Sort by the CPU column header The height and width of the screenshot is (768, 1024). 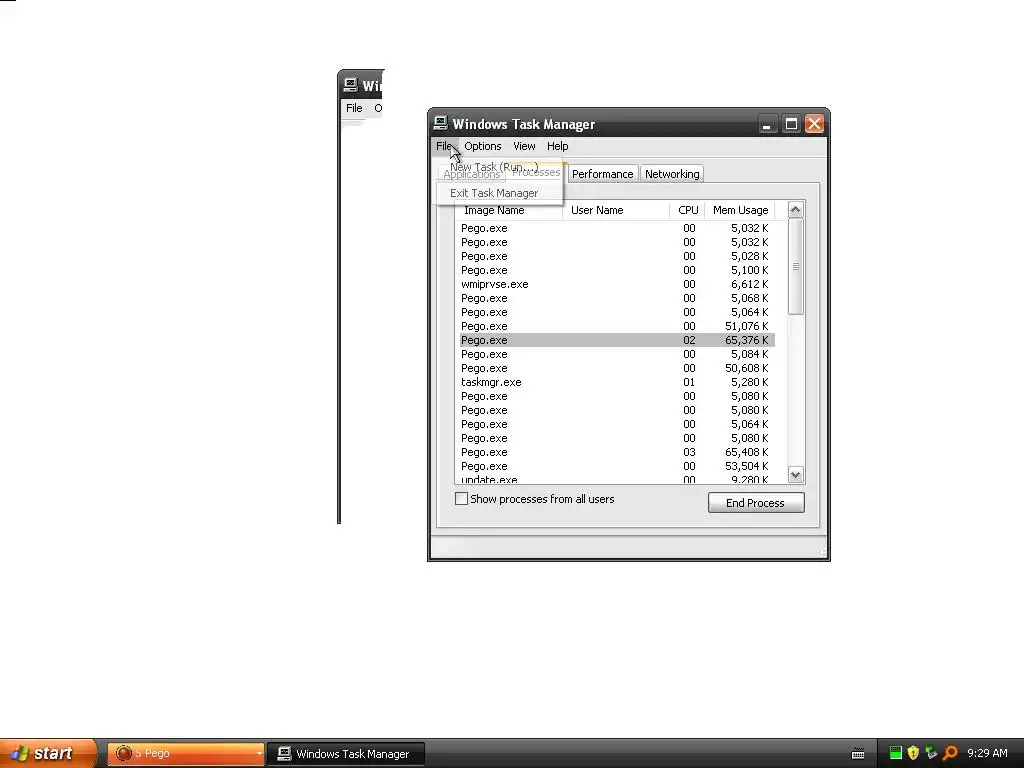click(x=688, y=210)
